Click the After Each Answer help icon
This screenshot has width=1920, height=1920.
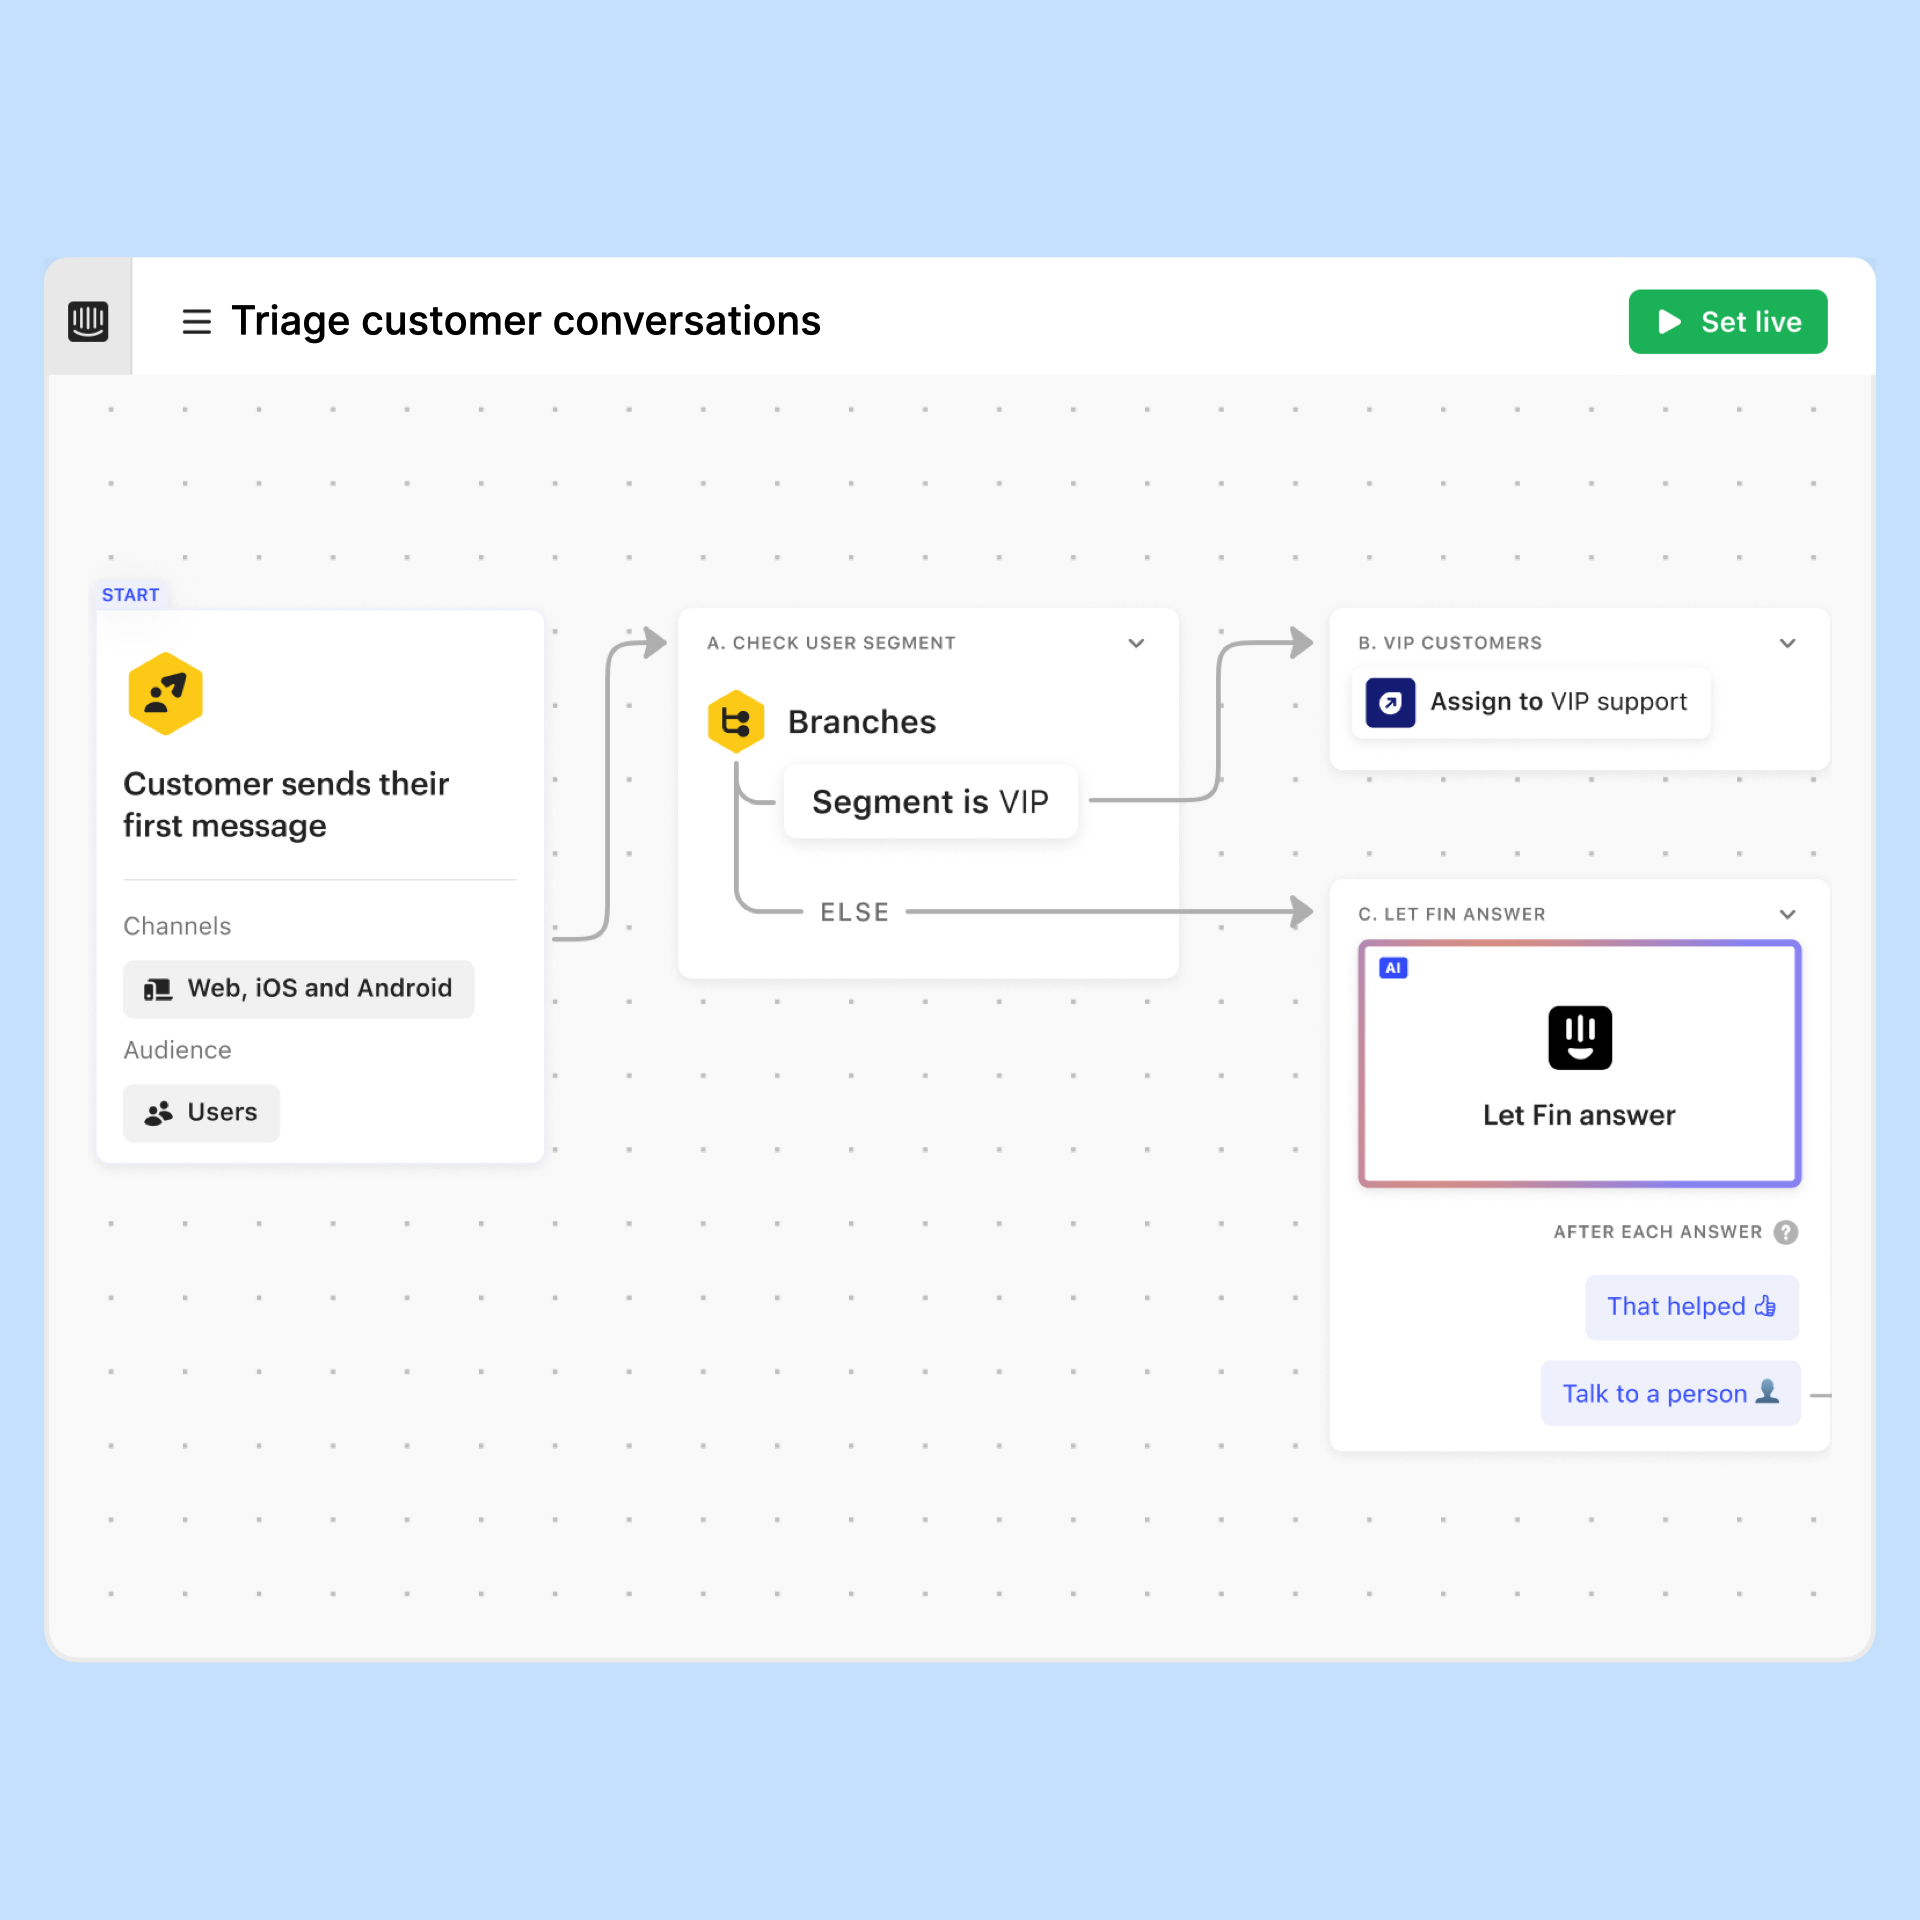point(1785,1232)
